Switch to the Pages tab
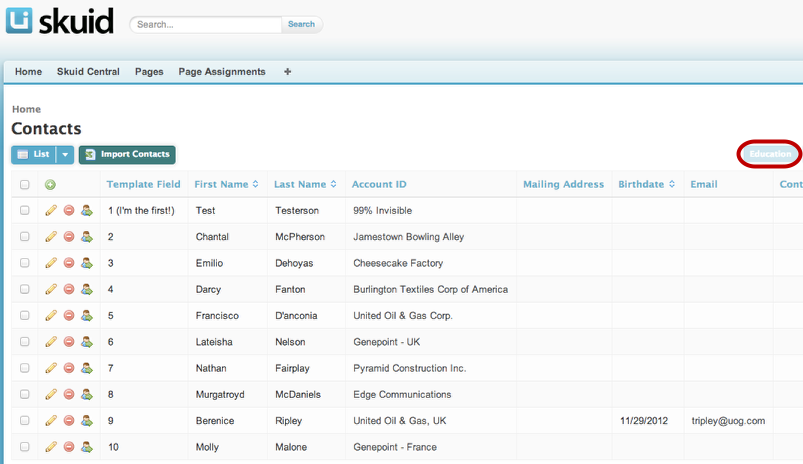 click(149, 72)
